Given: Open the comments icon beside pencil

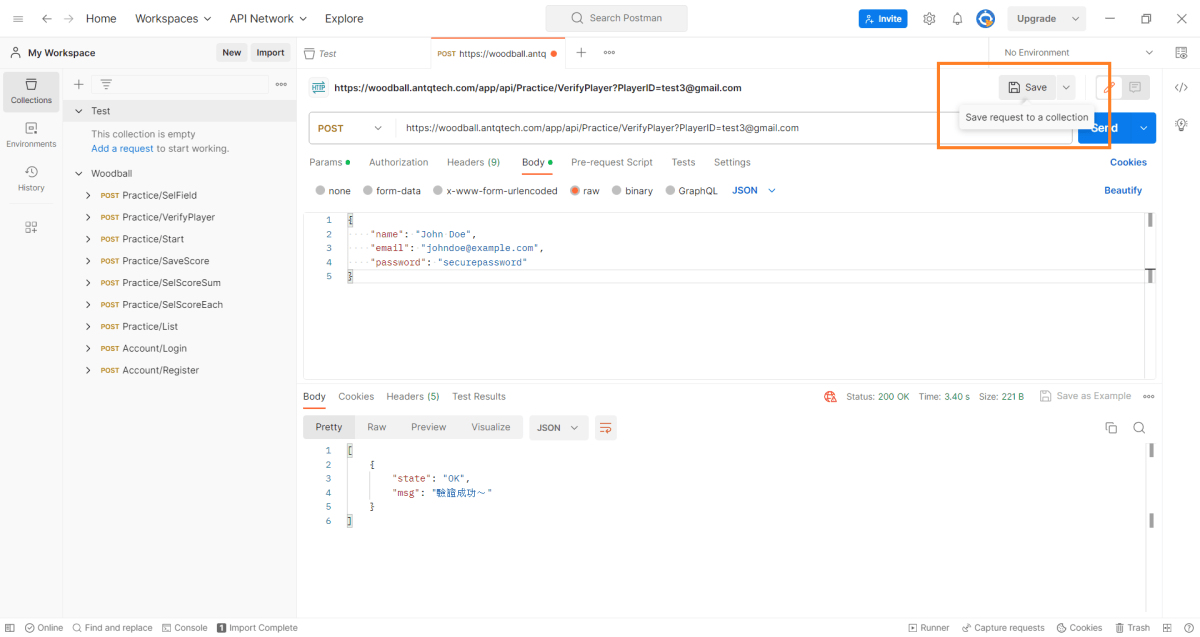Looking at the screenshot, I should click(1135, 87).
